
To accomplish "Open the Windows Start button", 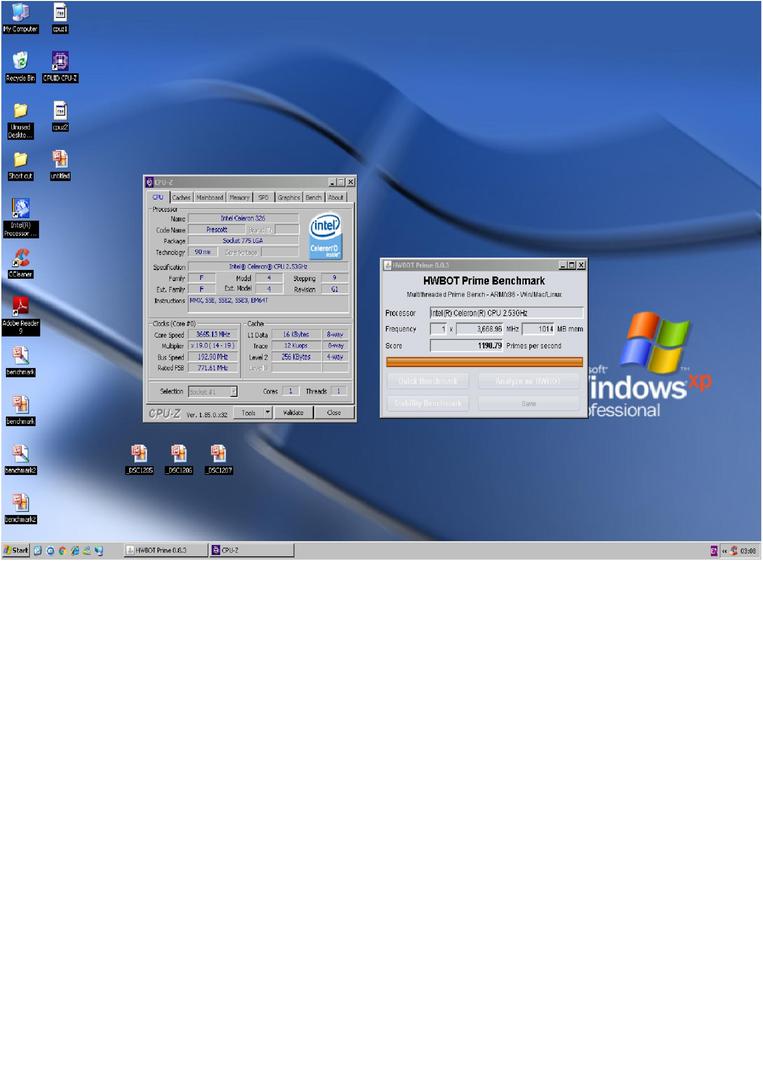I will click(16, 550).
